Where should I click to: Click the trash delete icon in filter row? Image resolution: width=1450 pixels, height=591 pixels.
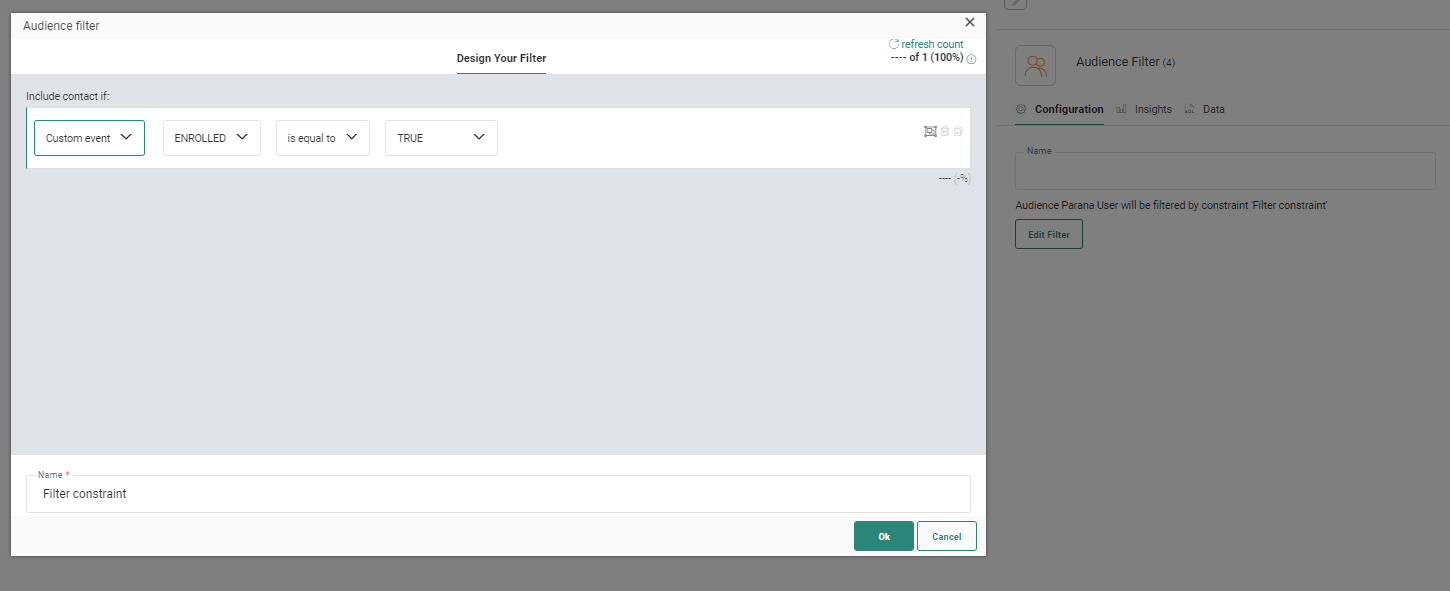[x=945, y=131]
